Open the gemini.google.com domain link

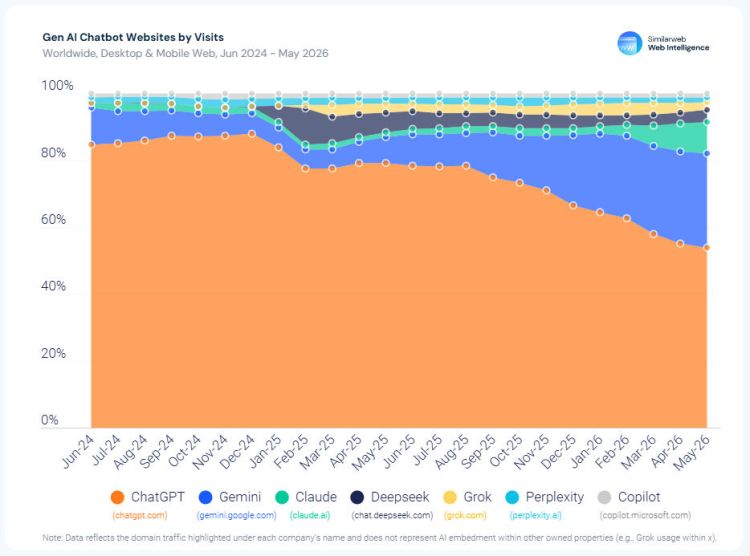coord(236,515)
